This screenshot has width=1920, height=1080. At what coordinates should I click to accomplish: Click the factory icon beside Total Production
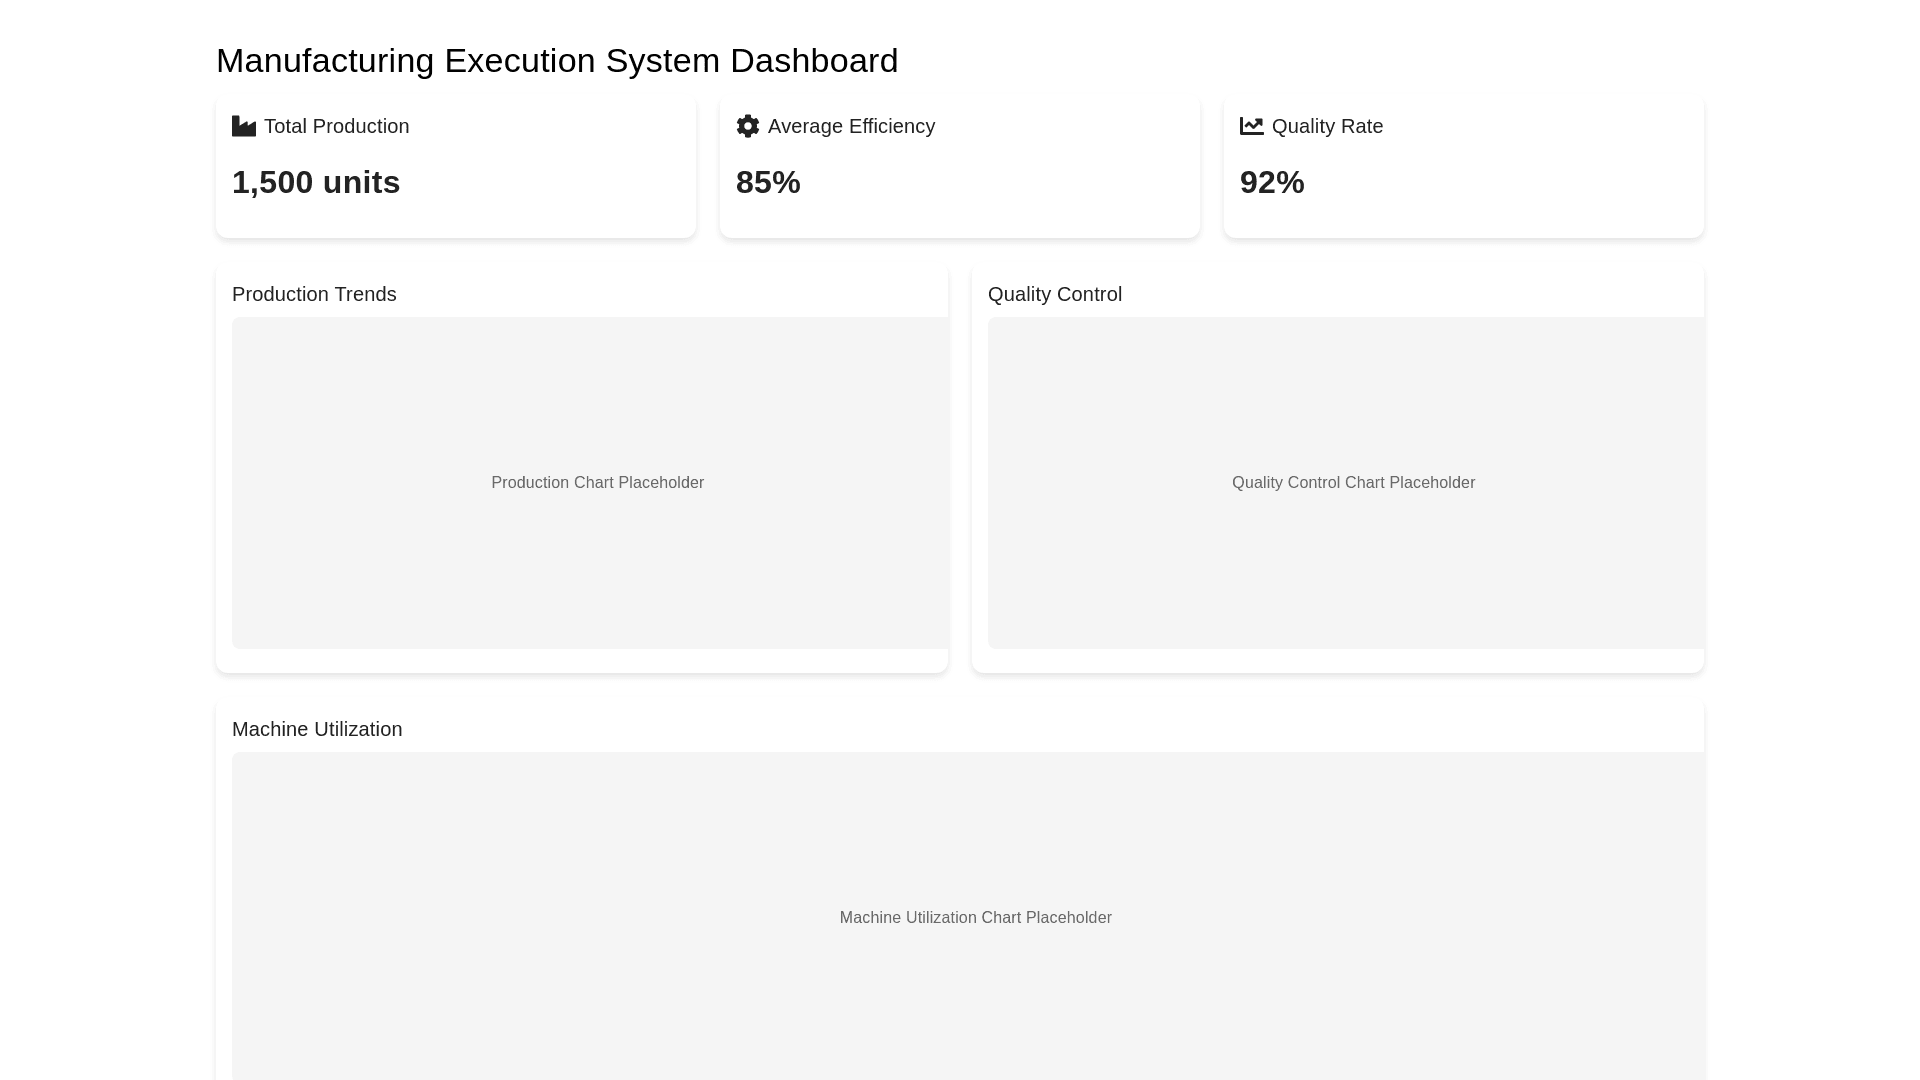point(244,126)
